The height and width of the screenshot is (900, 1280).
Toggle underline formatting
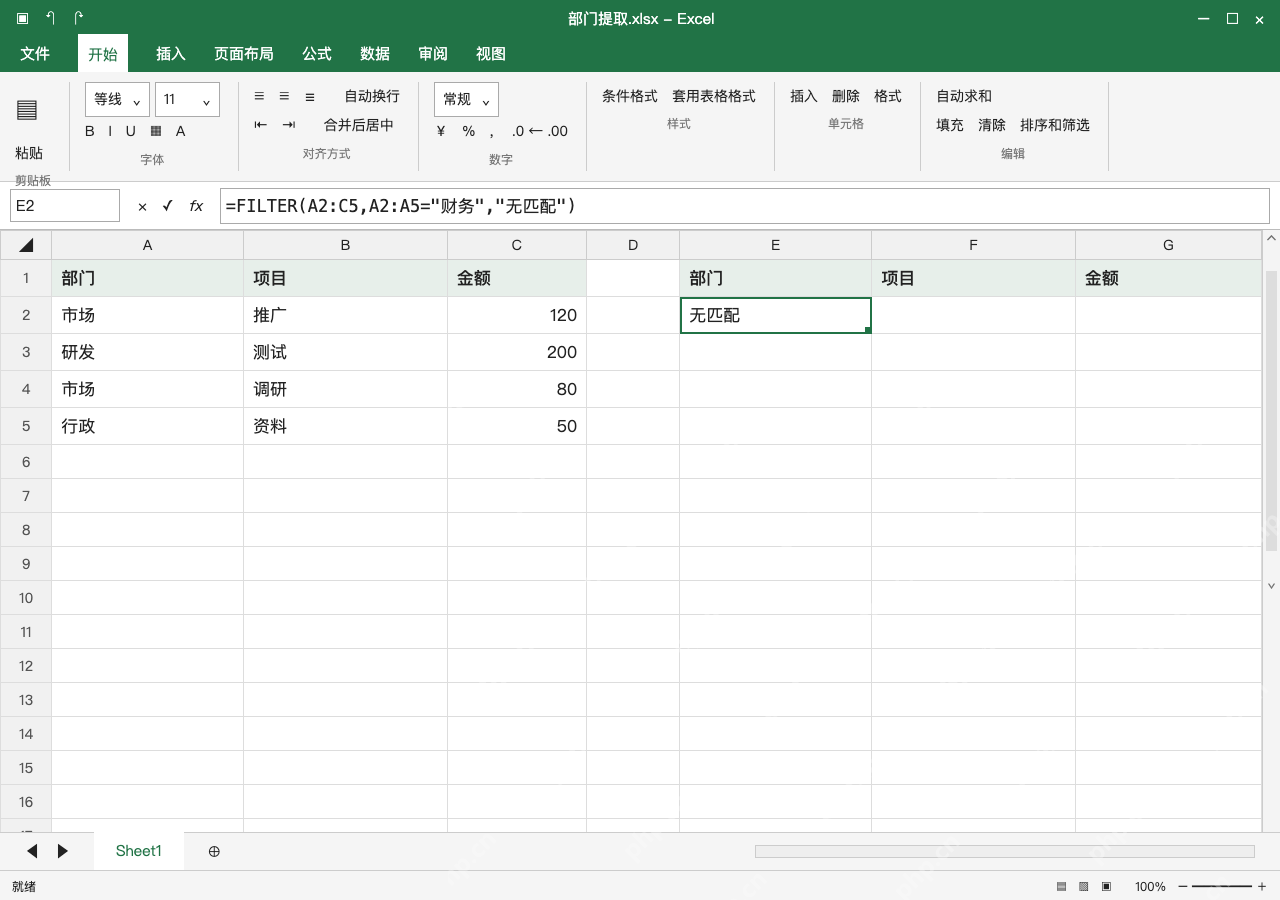(x=130, y=131)
